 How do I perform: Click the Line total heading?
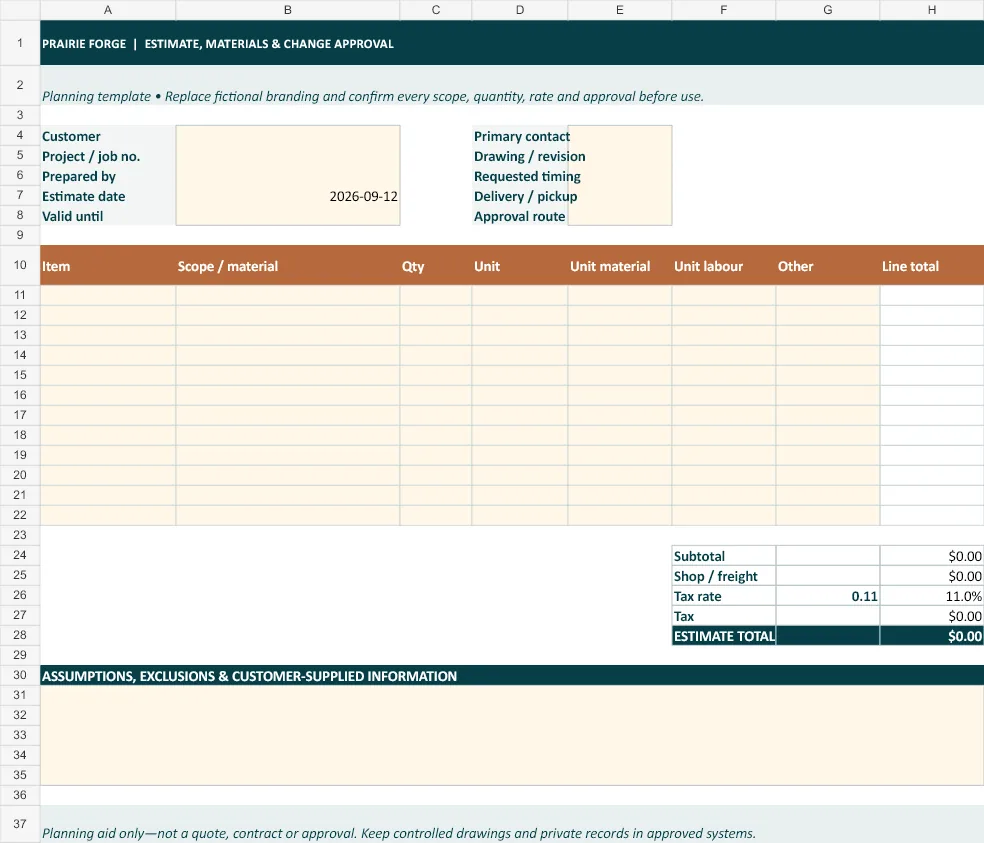click(932, 266)
